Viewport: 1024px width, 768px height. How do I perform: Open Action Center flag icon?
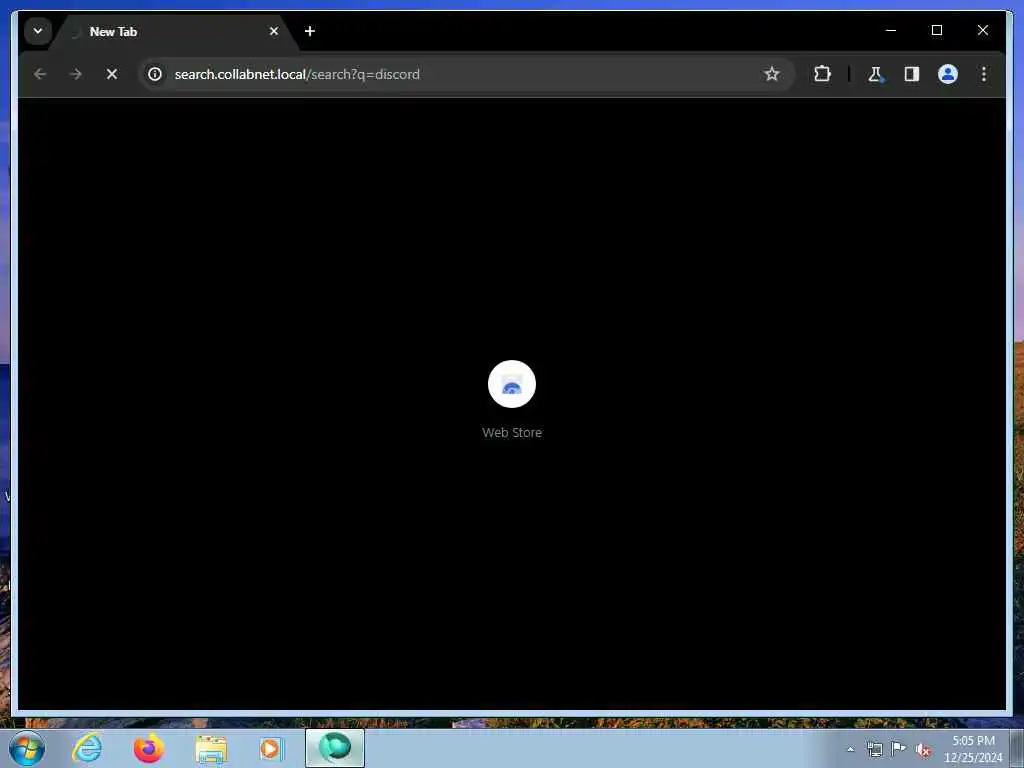click(x=899, y=748)
